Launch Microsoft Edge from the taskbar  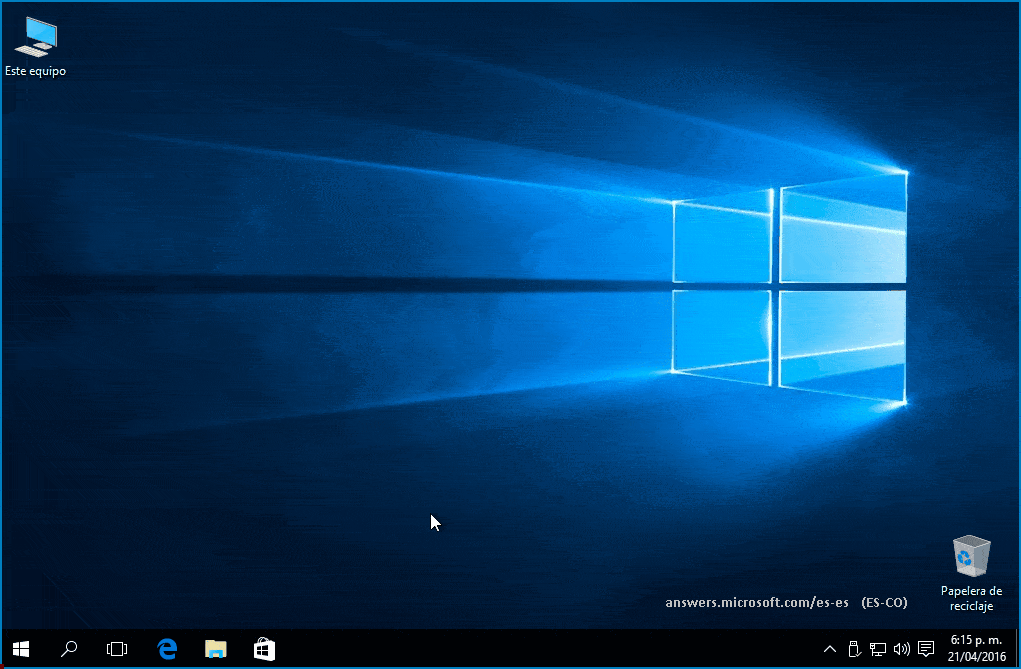pos(167,649)
